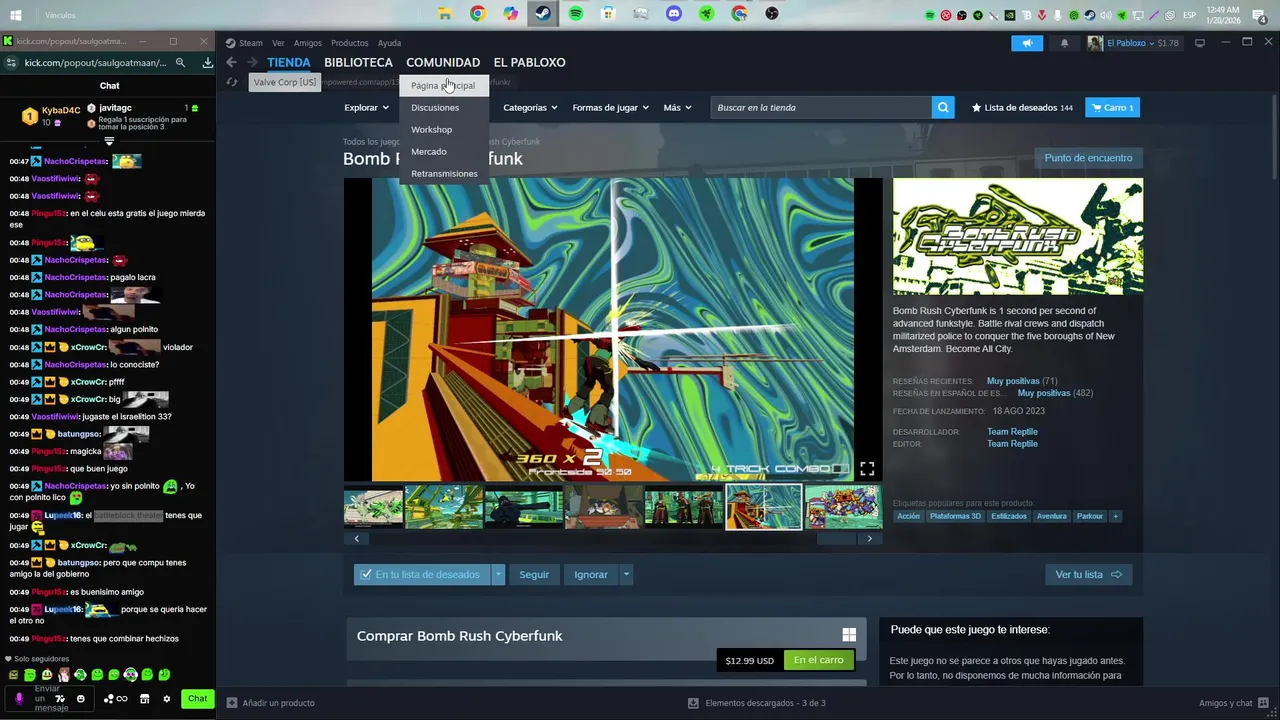The image size is (1280, 720).
Task: Expand the Formas de jugar dropdown
Action: [x=610, y=107]
